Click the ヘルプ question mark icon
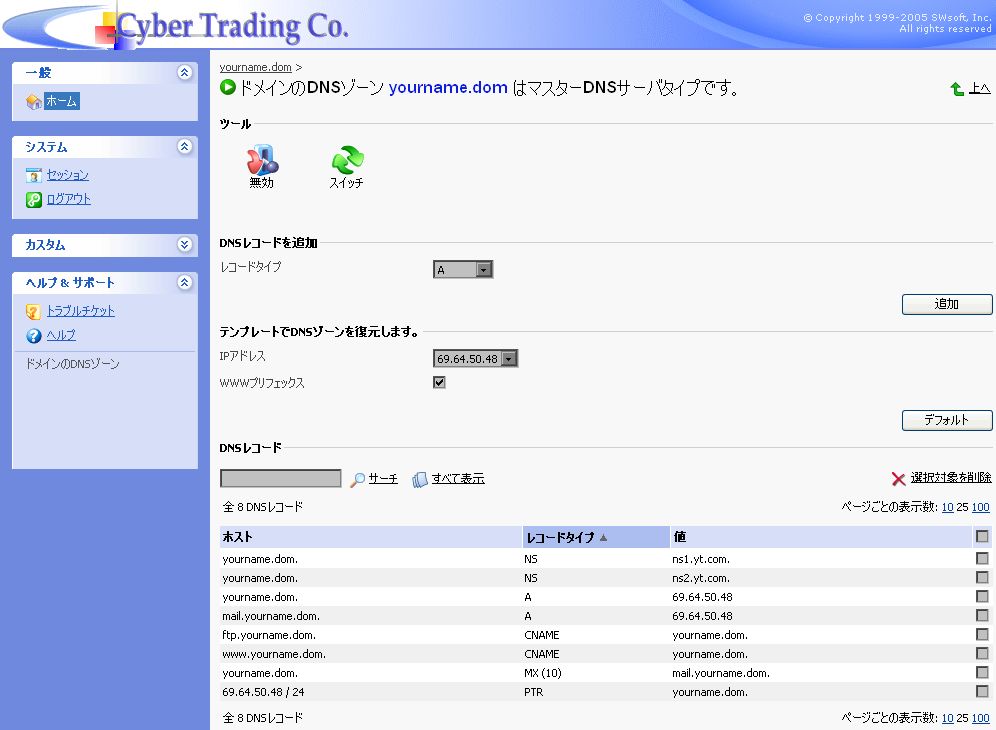996x730 pixels. pyautogui.click(x=34, y=336)
